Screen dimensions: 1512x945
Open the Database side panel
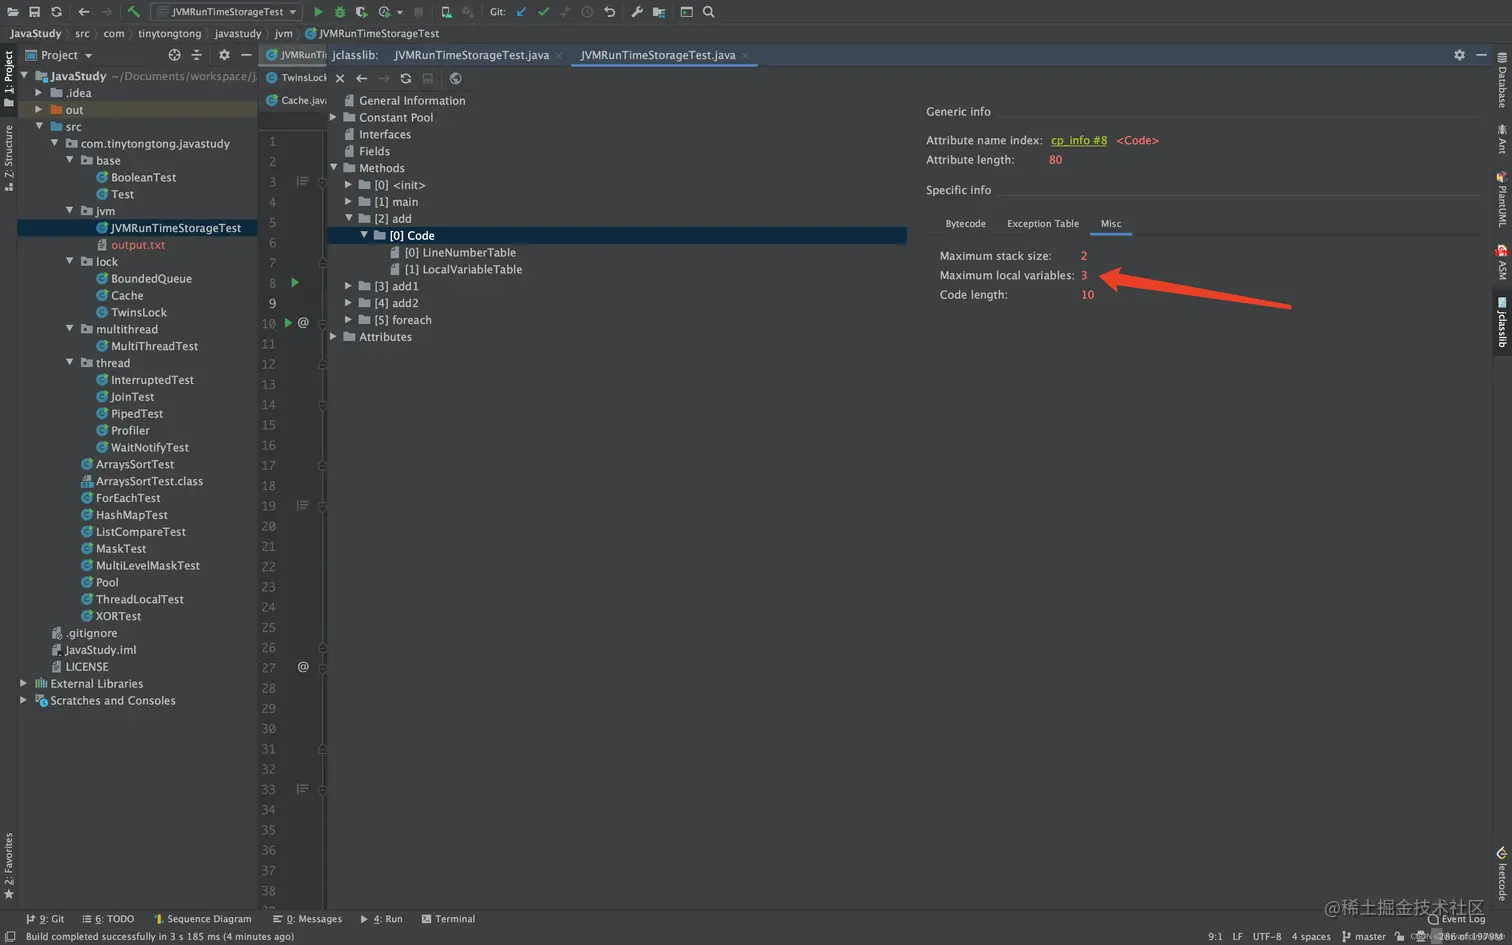(1502, 80)
